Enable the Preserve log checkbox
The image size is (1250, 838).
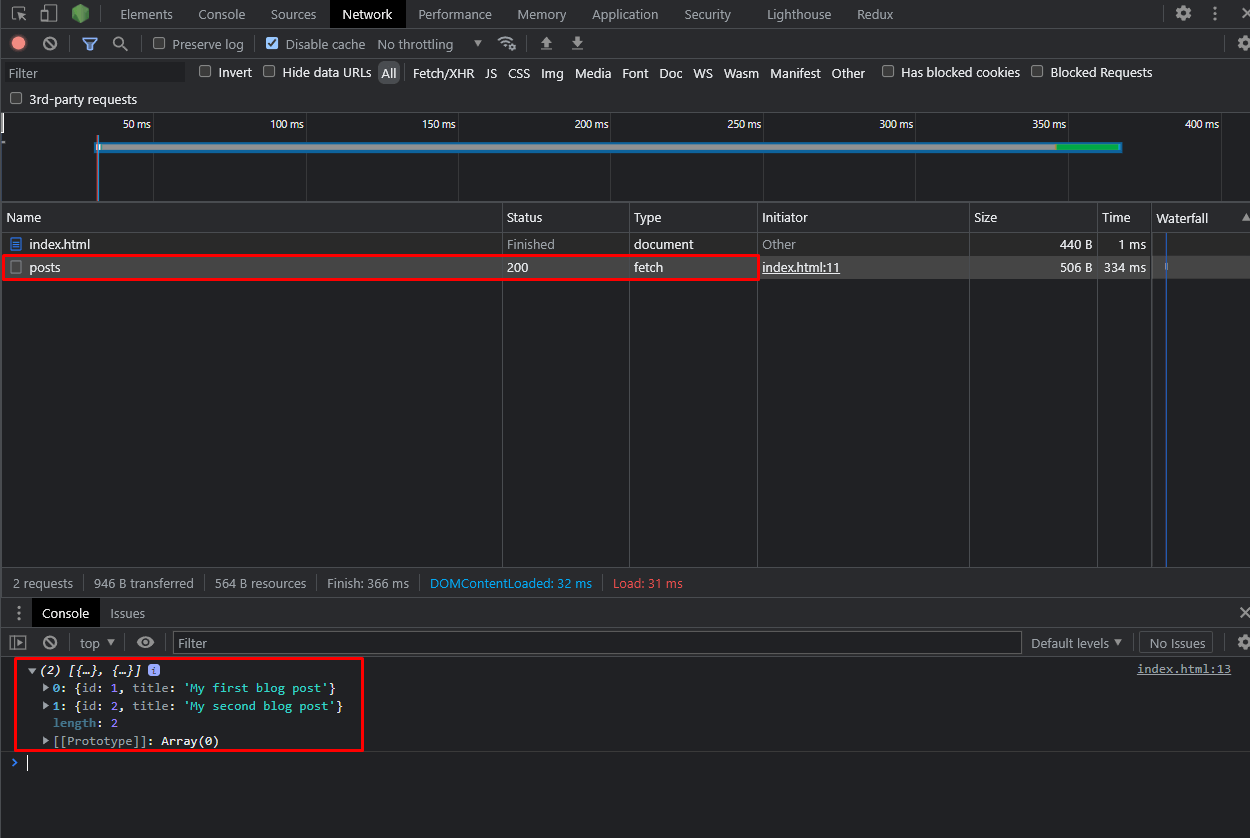159,44
